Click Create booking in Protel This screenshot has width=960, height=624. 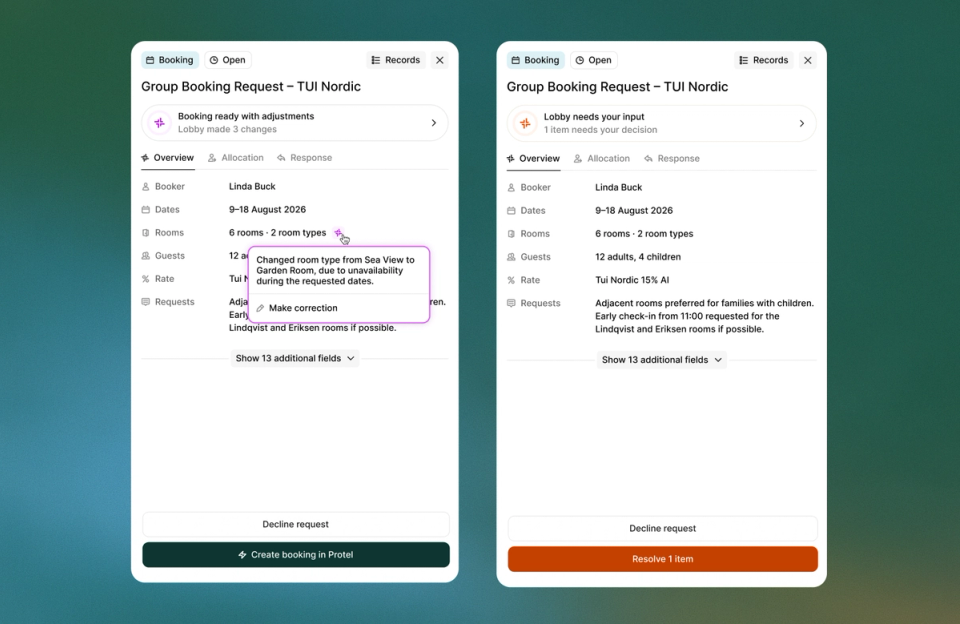click(296, 555)
